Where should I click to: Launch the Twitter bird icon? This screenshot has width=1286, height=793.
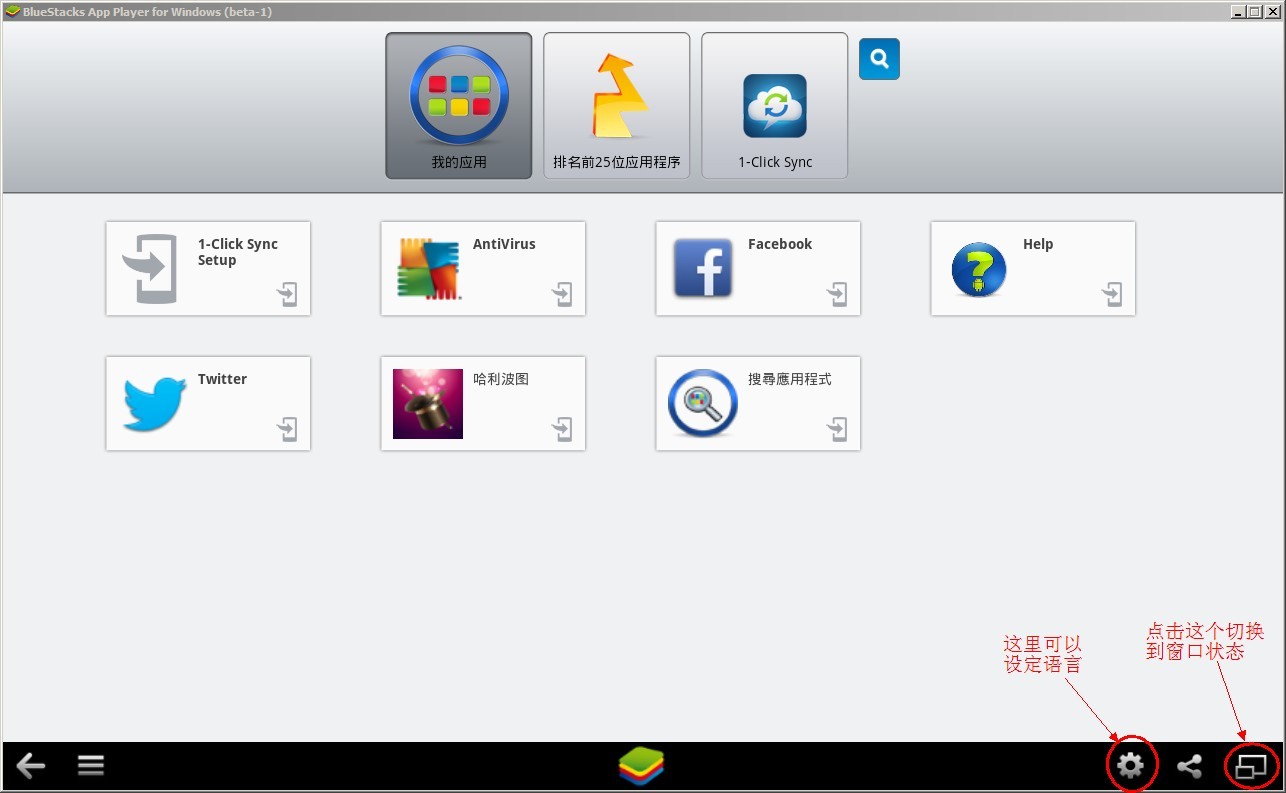(x=155, y=403)
